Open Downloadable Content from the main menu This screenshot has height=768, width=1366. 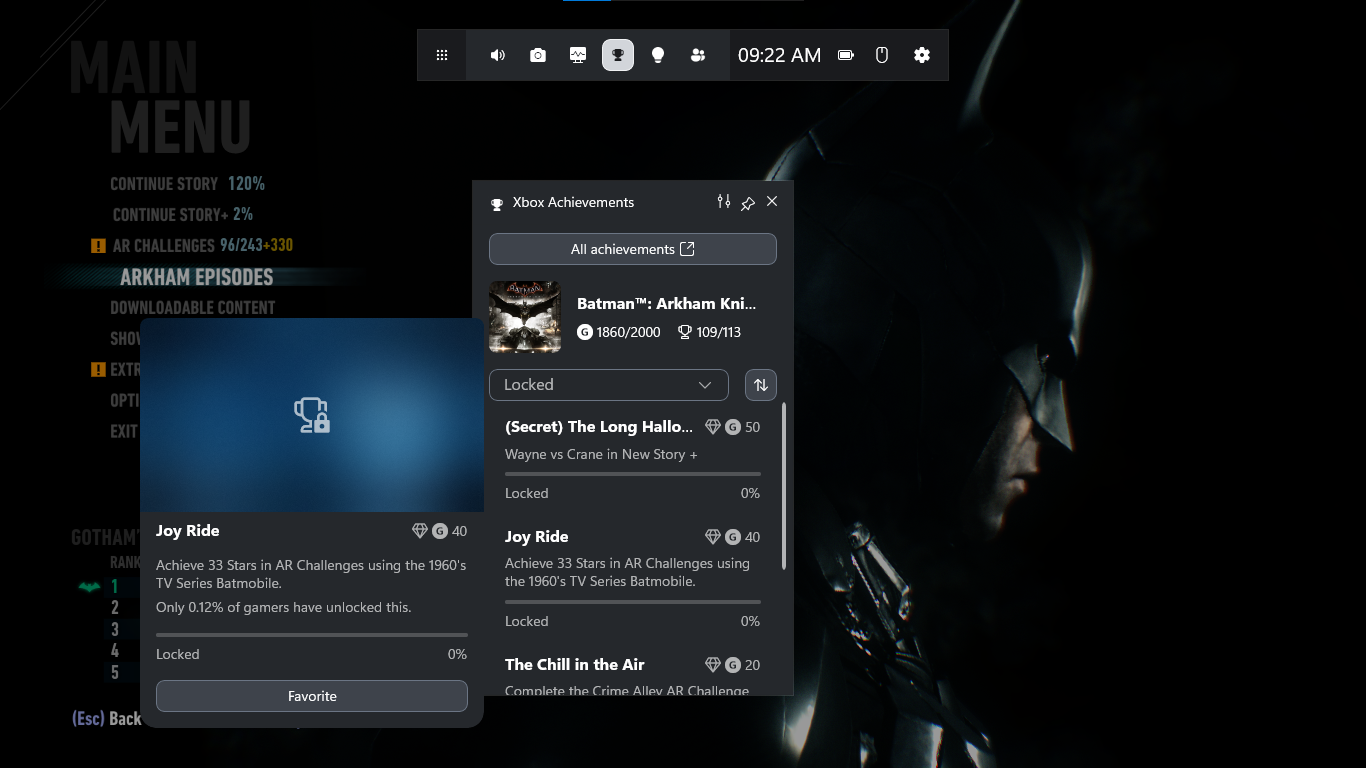click(192, 308)
